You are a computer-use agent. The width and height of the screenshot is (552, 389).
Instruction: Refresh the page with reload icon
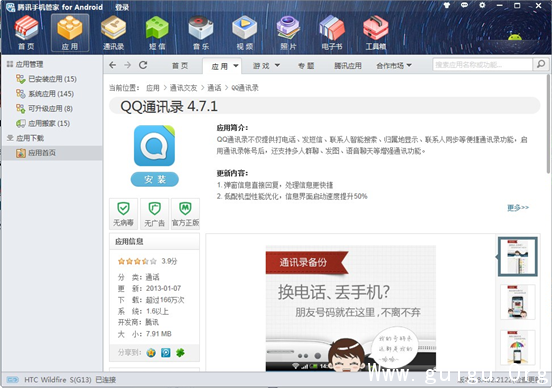click(143, 65)
